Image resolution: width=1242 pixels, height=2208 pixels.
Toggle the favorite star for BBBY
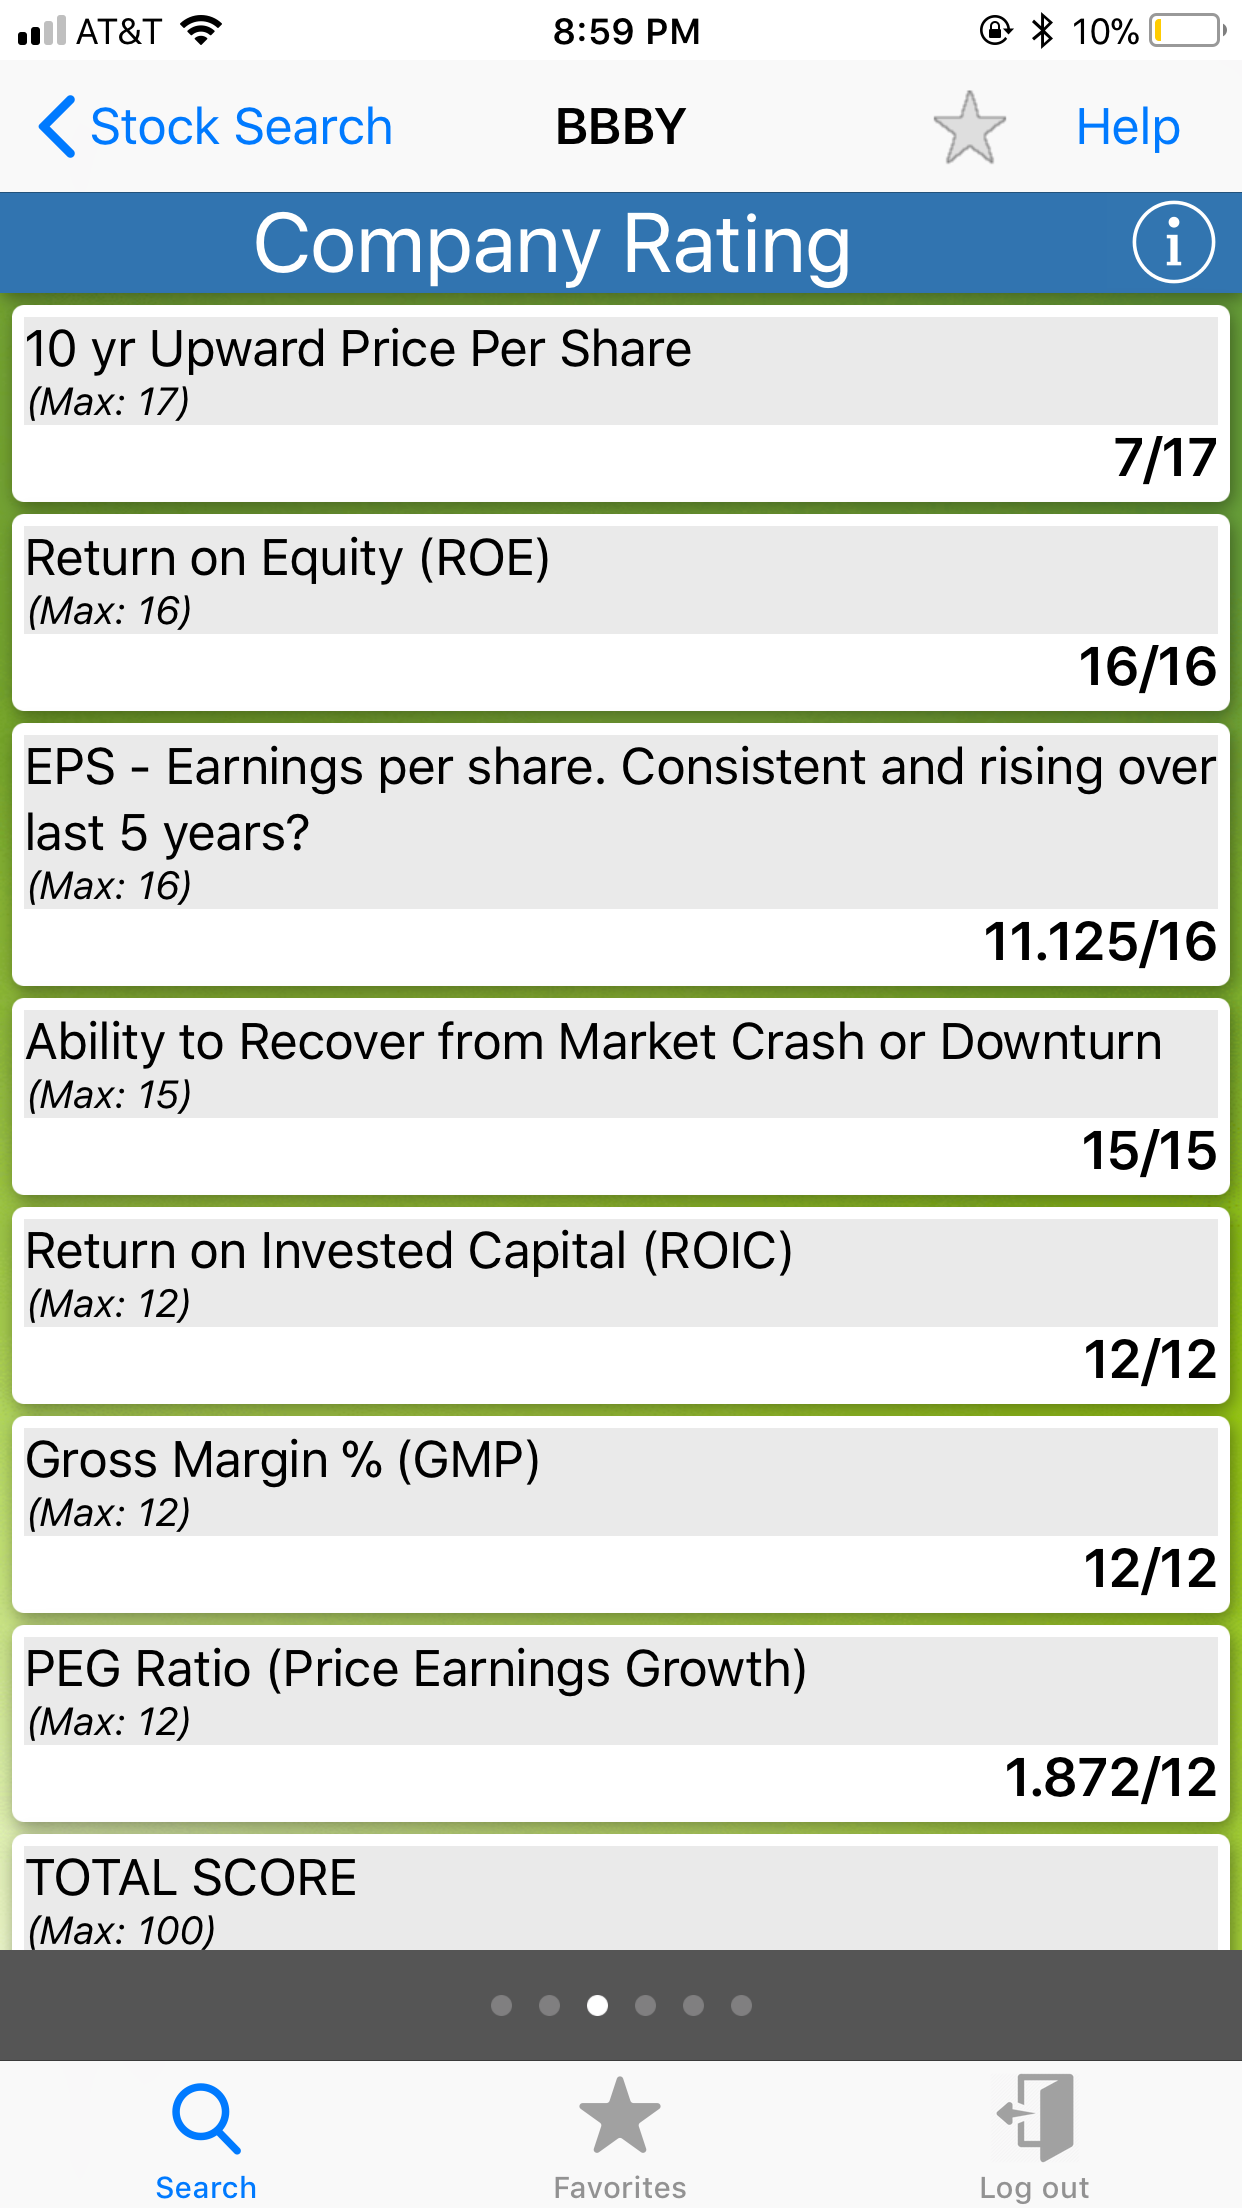[969, 128]
